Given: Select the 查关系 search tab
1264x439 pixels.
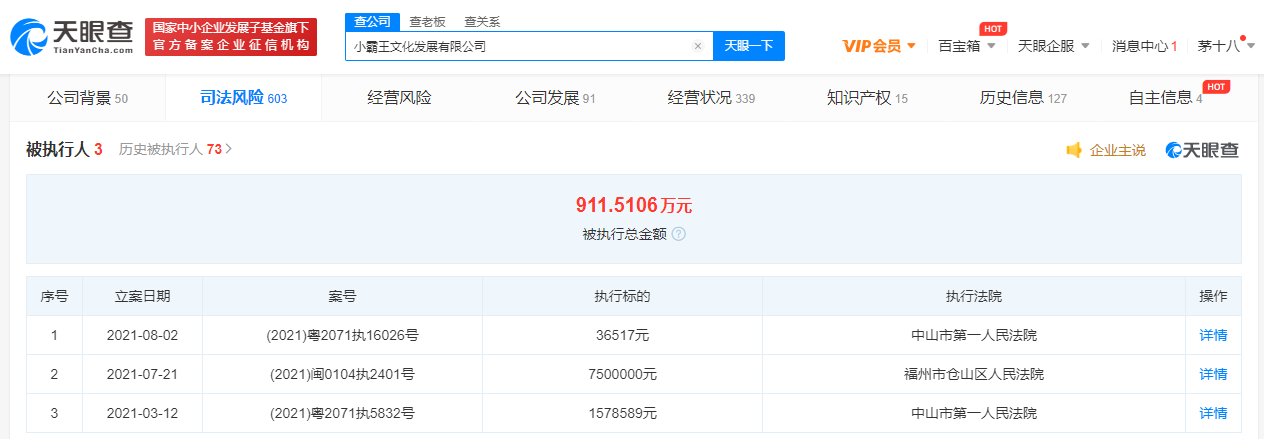Looking at the screenshot, I should 482,22.
